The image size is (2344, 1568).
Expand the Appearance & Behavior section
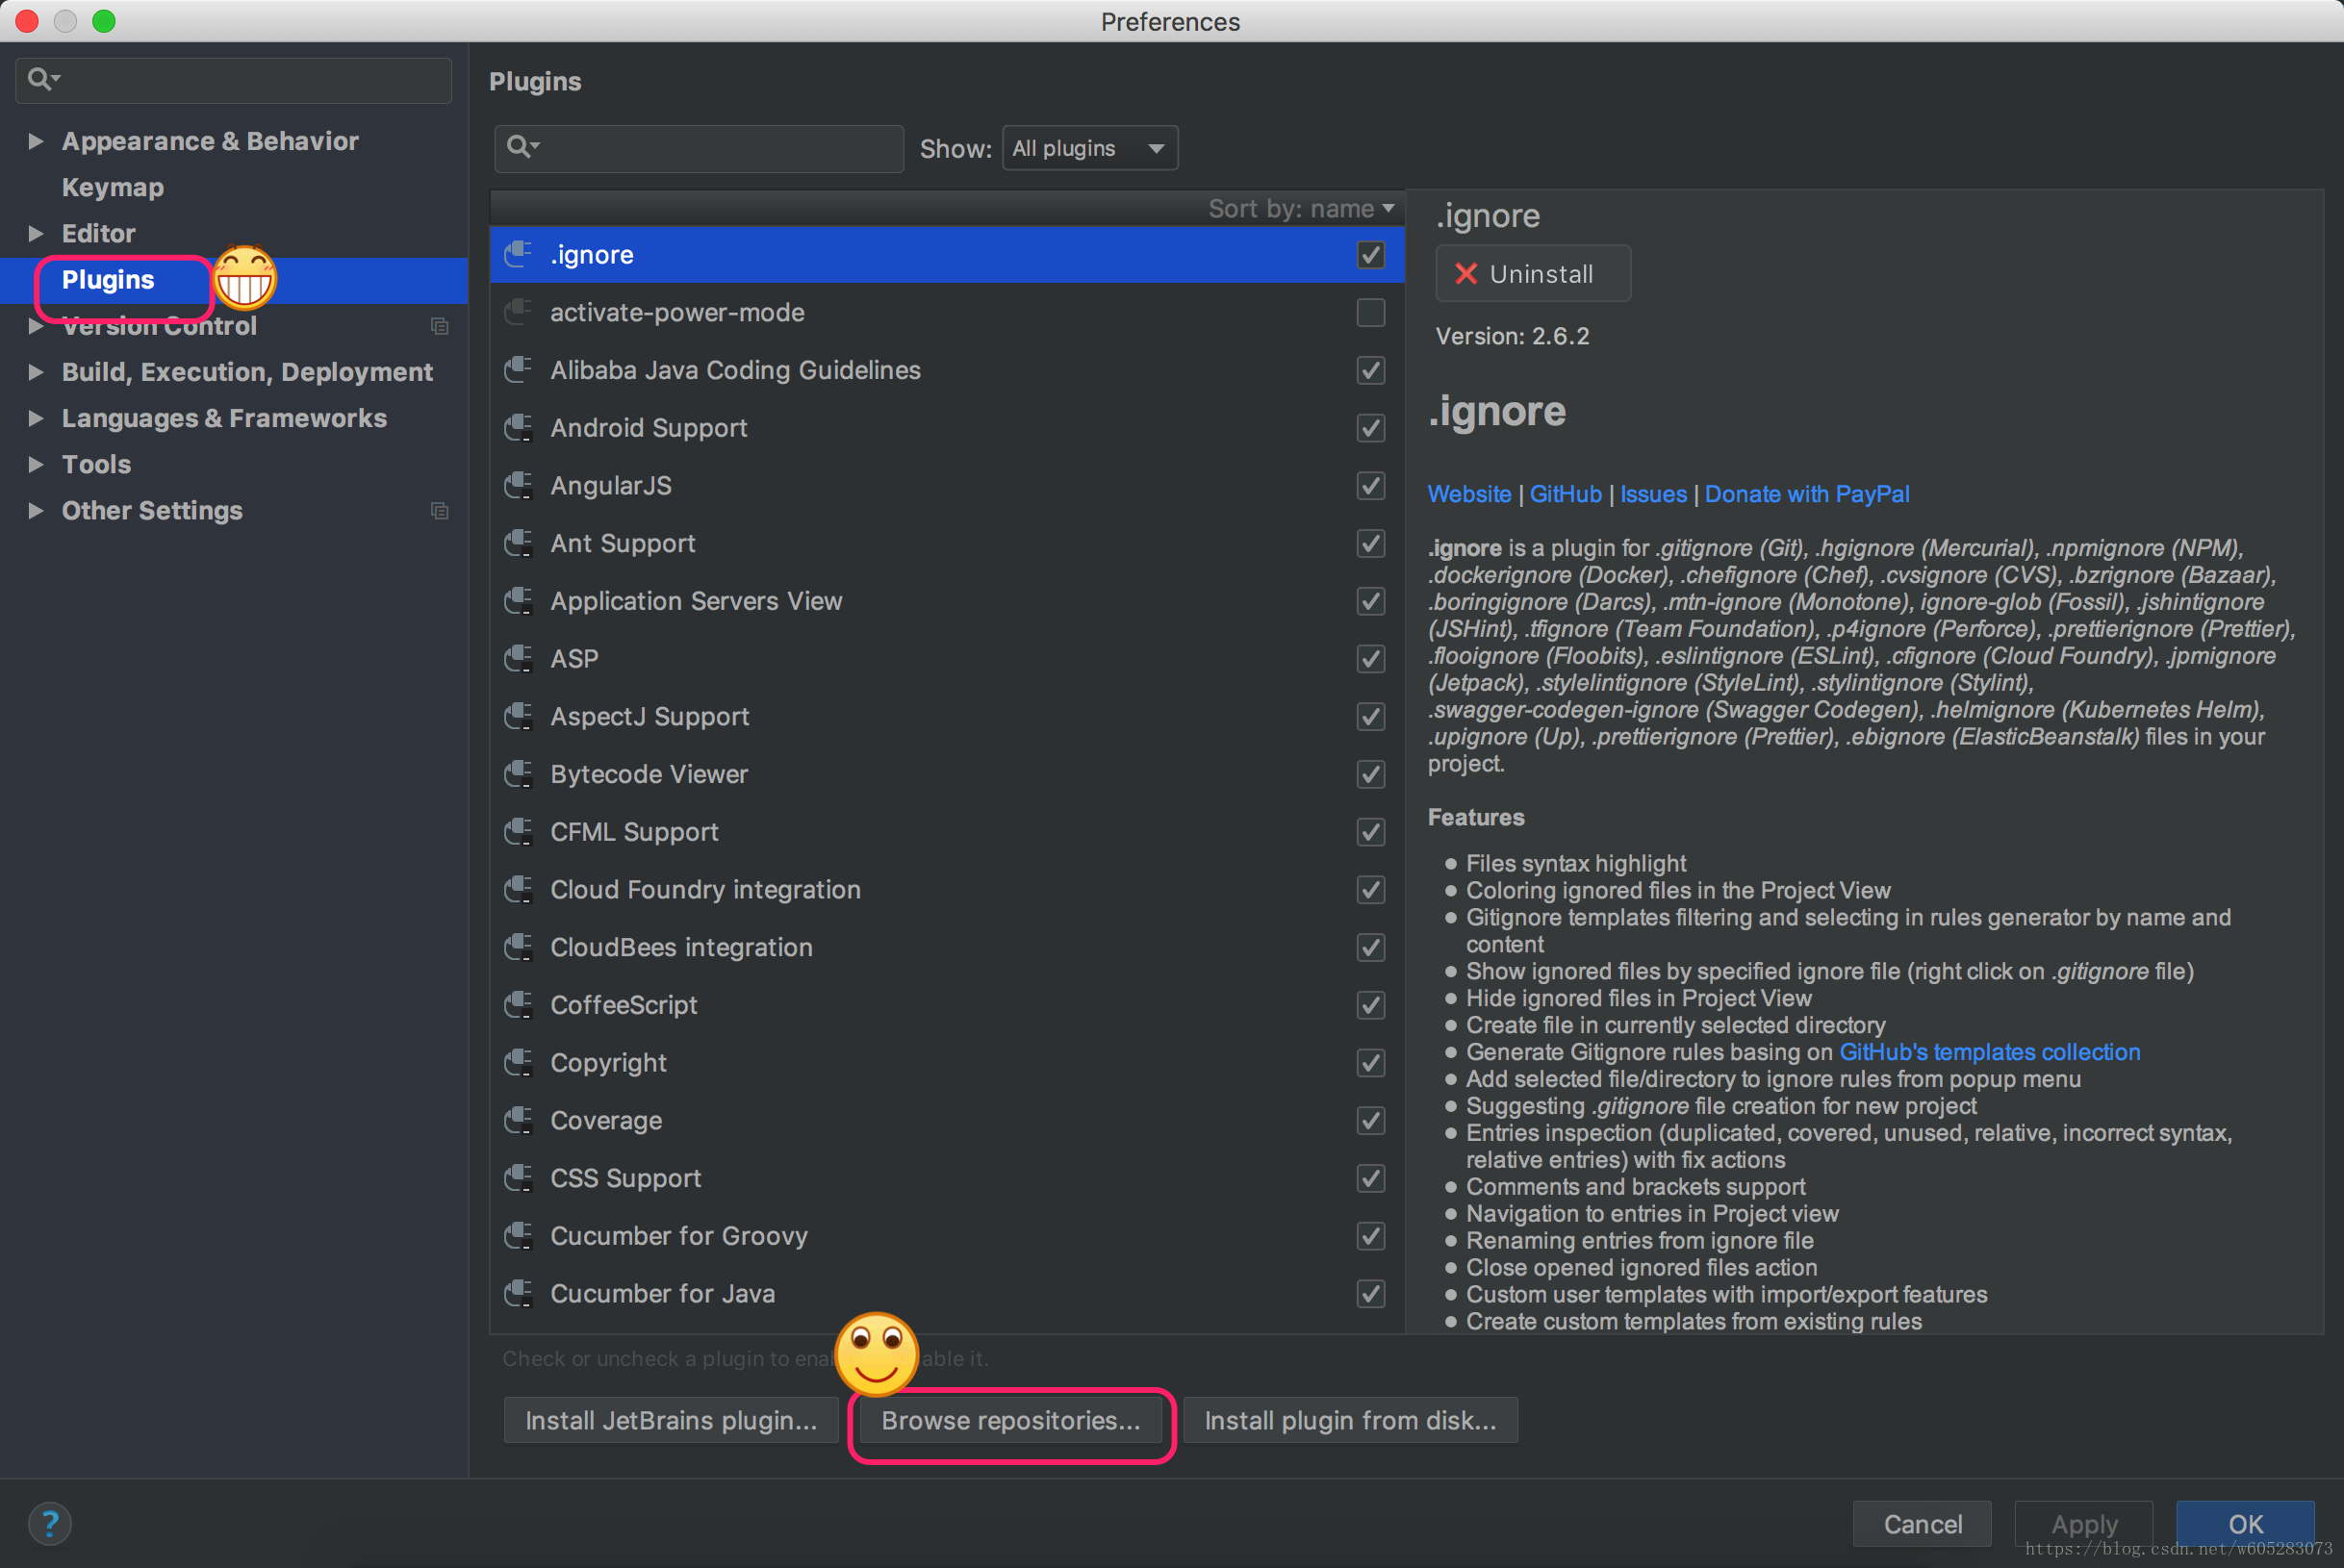click(x=36, y=141)
